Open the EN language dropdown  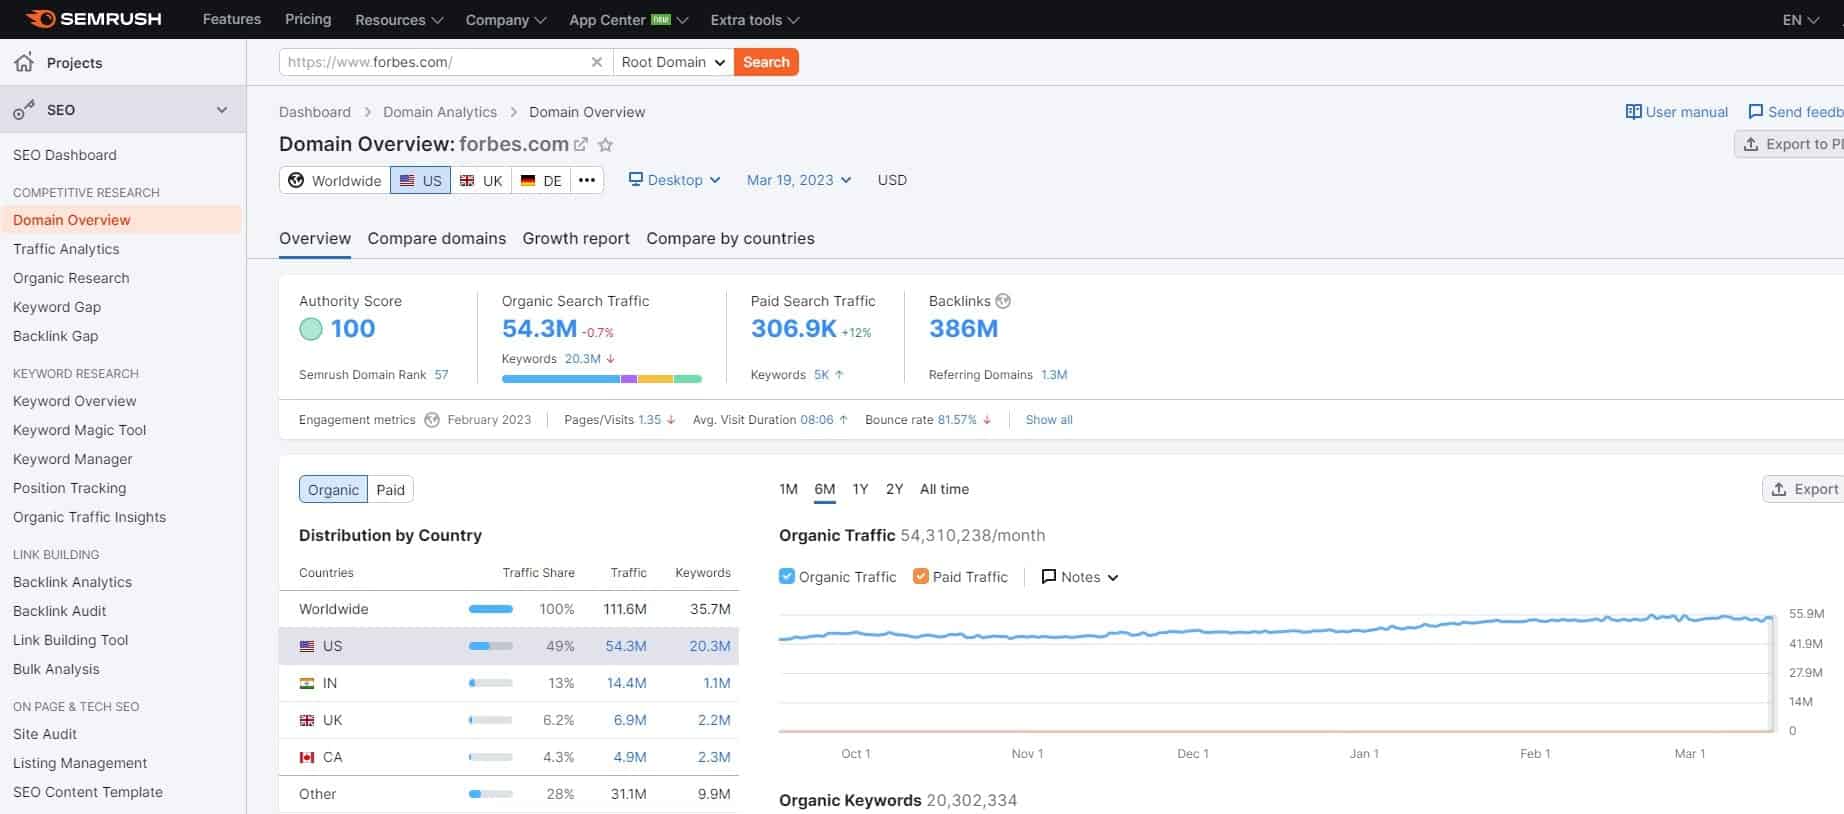coord(1800,20)
